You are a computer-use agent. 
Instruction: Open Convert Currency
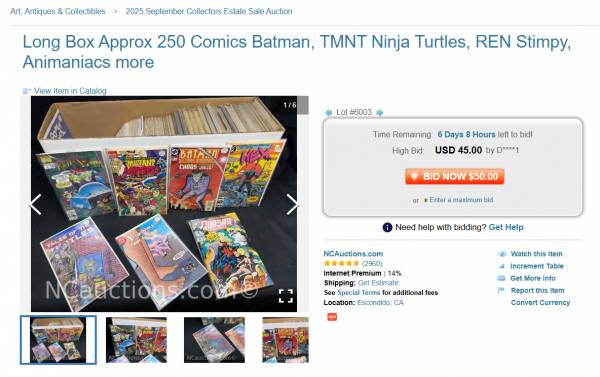pyautogui.click(x=540, y=302)
